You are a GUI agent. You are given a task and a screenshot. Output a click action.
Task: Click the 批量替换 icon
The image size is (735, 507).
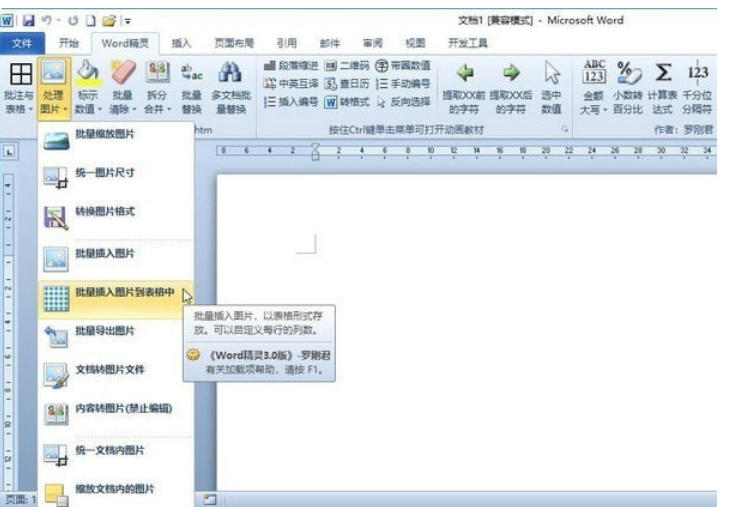point(192,75)
